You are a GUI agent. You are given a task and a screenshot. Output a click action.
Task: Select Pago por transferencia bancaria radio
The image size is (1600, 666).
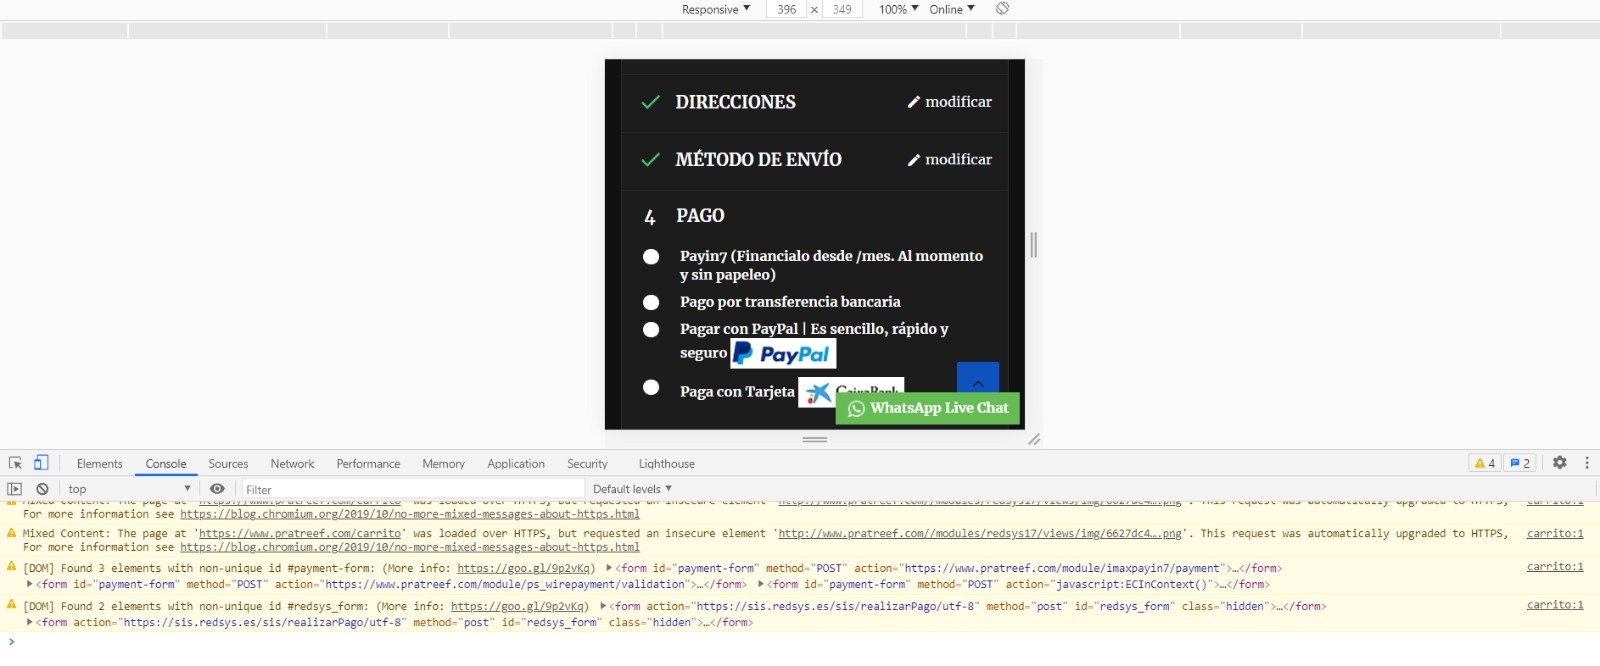click(651, 302)
